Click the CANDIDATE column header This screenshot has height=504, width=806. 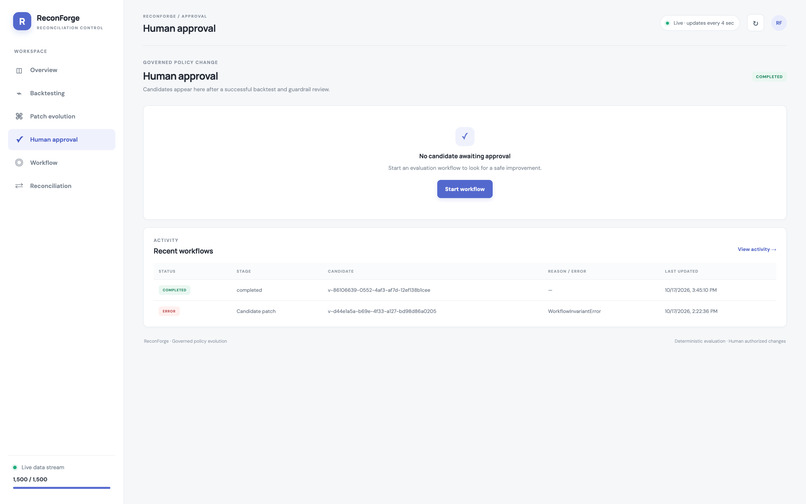341,271
